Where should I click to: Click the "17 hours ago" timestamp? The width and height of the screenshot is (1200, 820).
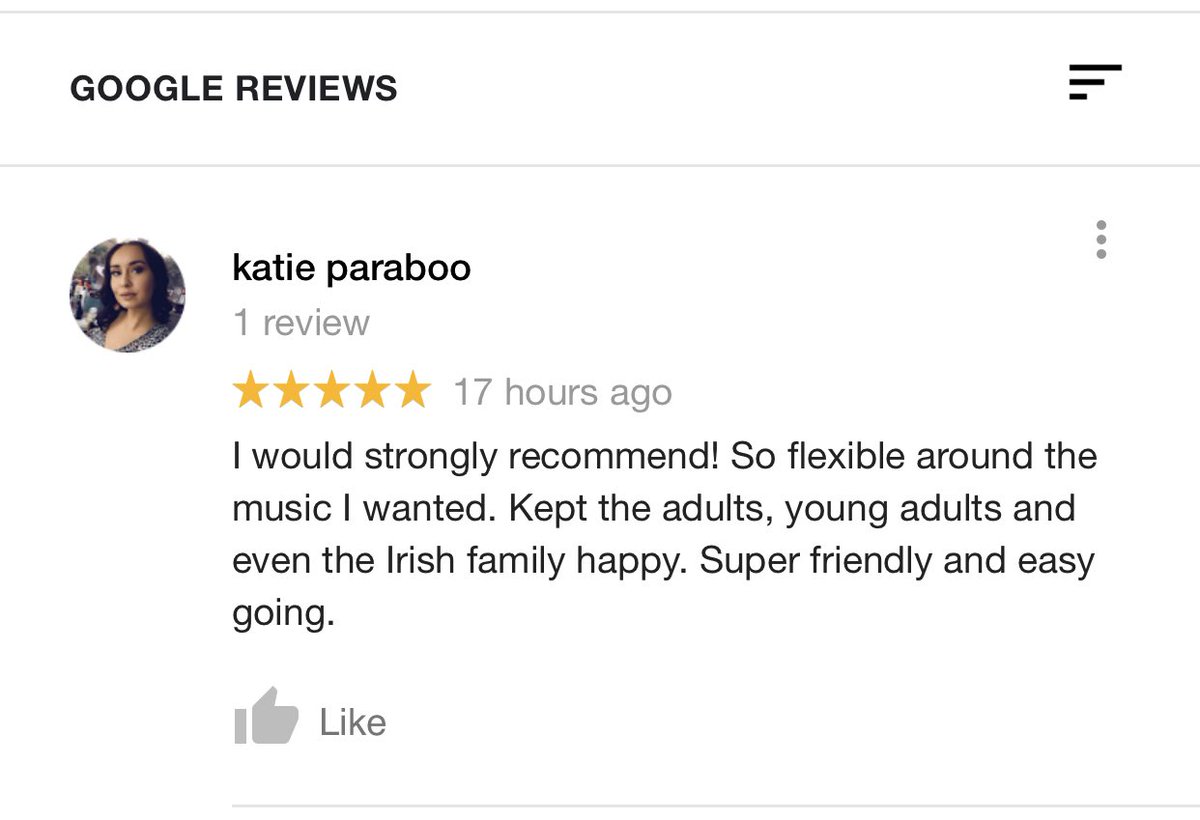[x=563, y=392]
